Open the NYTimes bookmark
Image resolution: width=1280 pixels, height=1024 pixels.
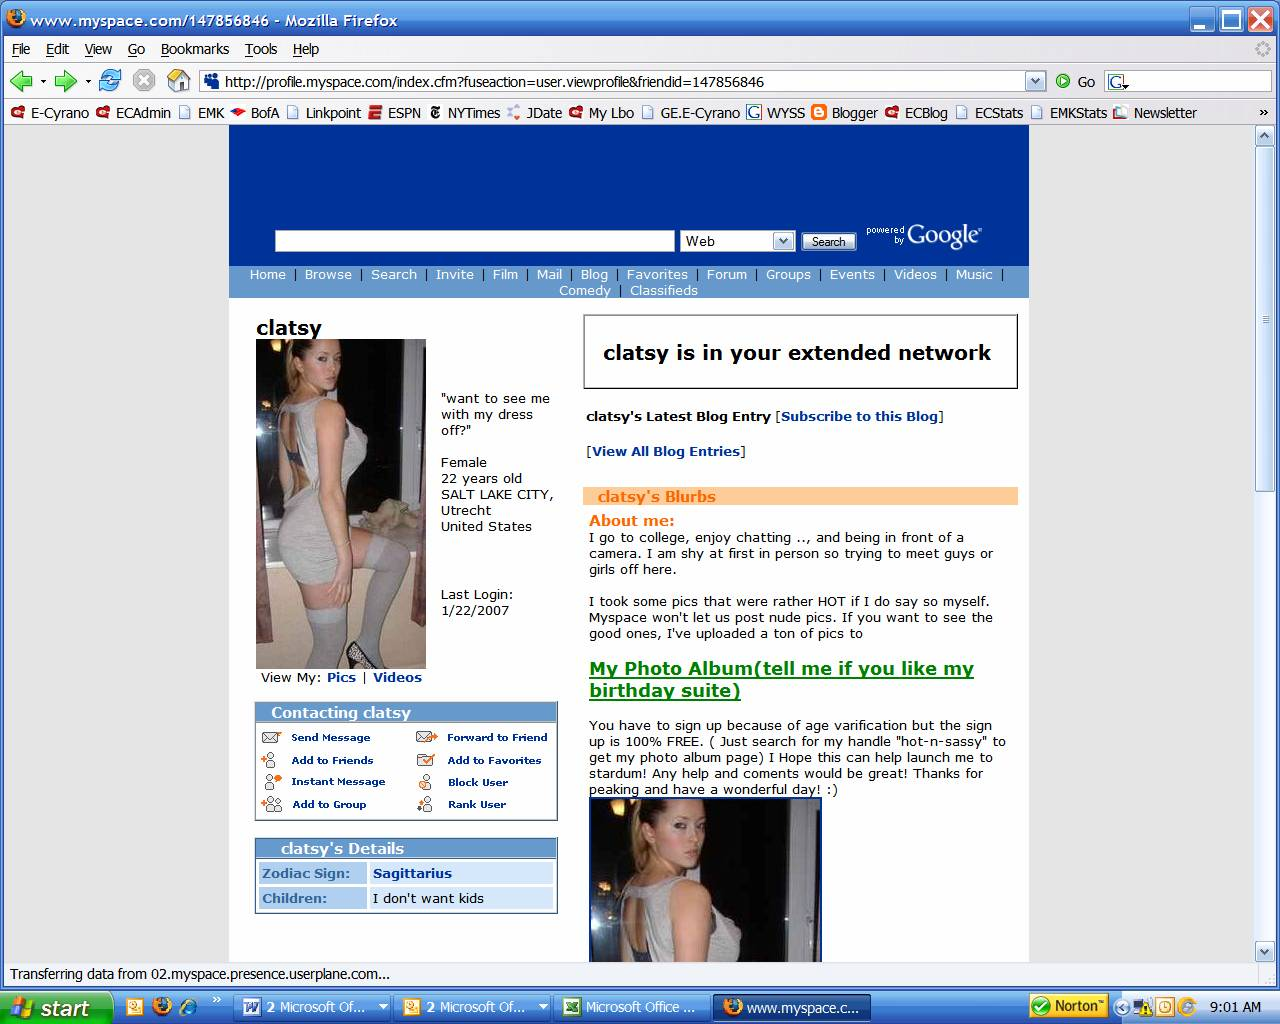(x=463, y=113)
